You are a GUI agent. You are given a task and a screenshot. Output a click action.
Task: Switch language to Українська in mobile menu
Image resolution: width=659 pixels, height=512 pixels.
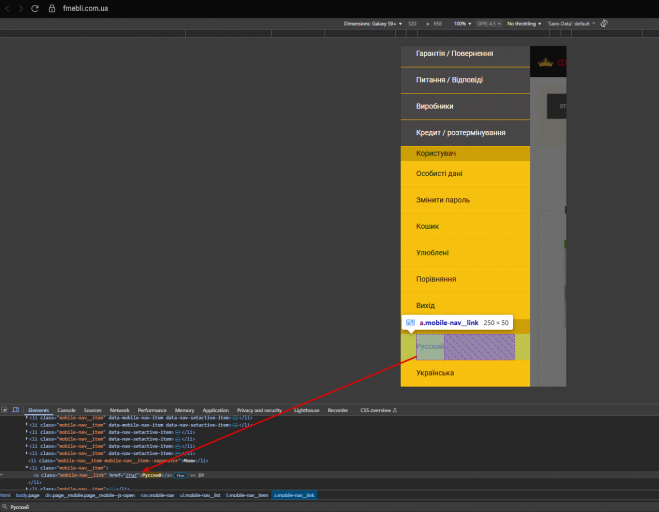click(465, 373)
